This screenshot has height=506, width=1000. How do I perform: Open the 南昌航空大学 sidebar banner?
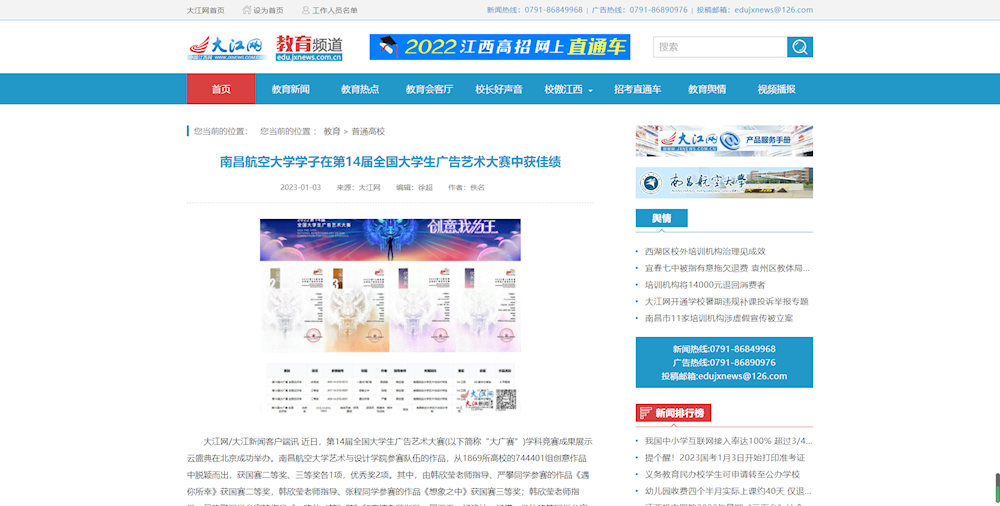pos(724,183)
